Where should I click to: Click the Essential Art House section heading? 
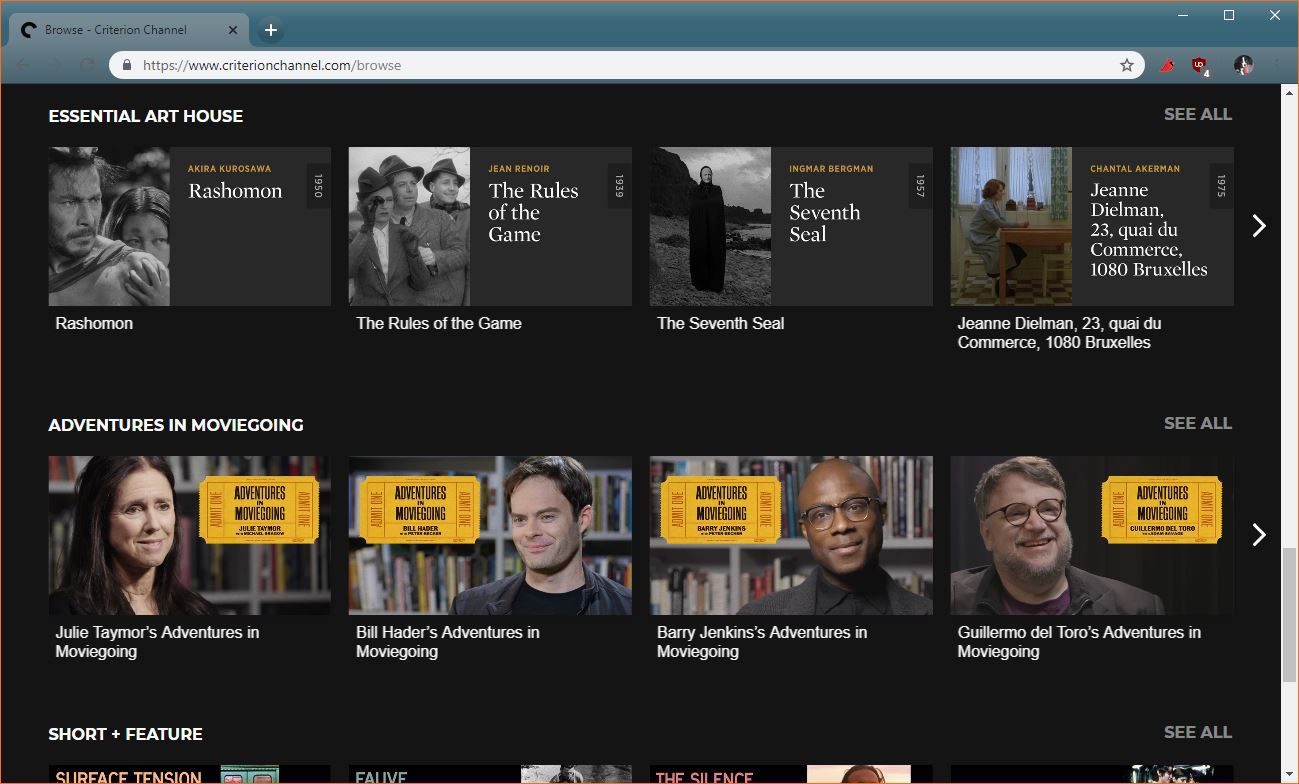point(146,116)
